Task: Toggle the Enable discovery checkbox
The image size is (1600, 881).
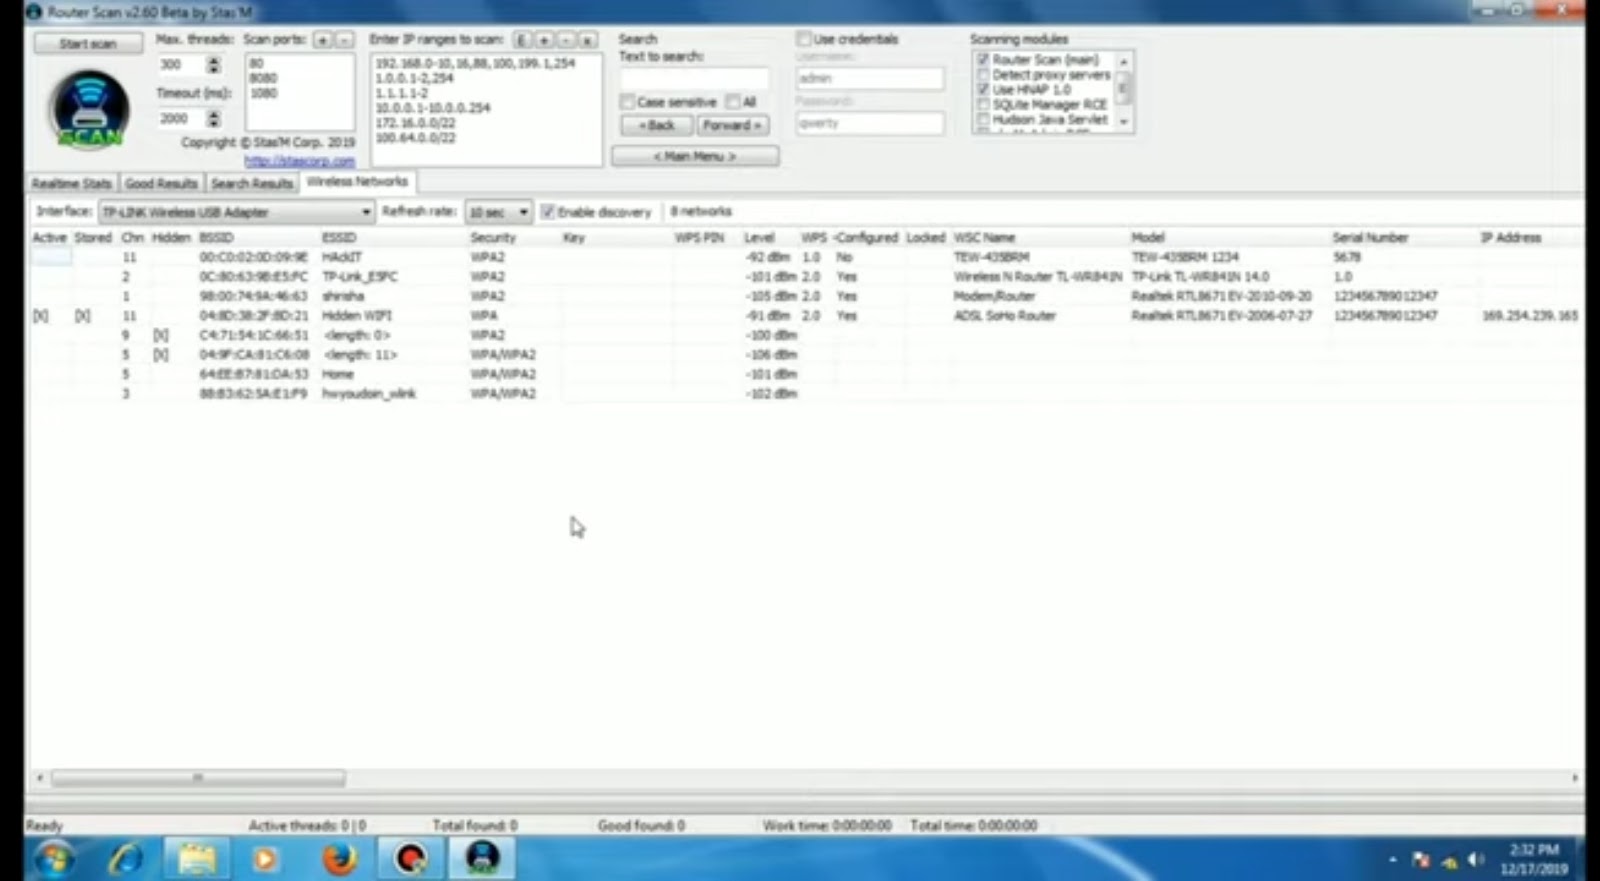Action: pos(548,212)
